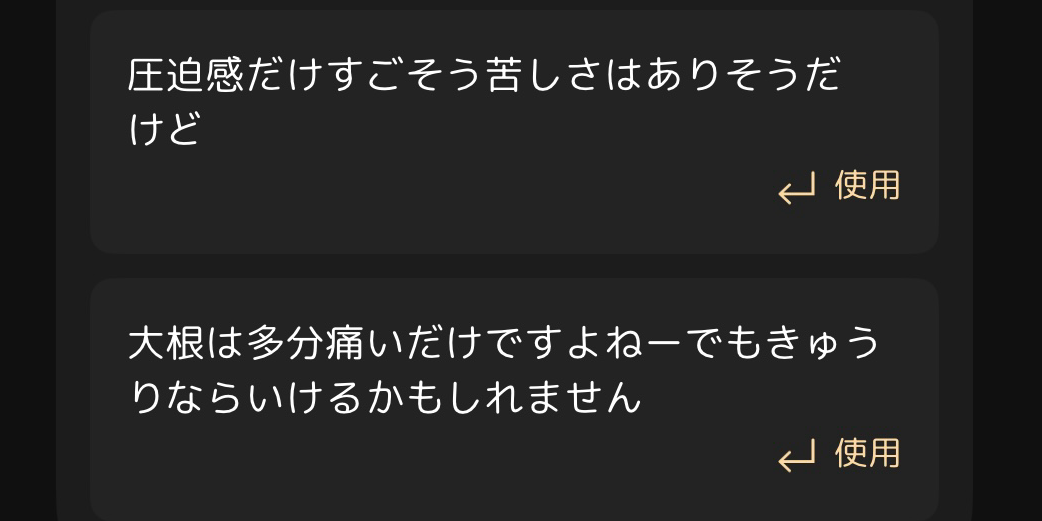
Task: Click the return arrow icon in the 大根 card
Action: coord(797,456)
